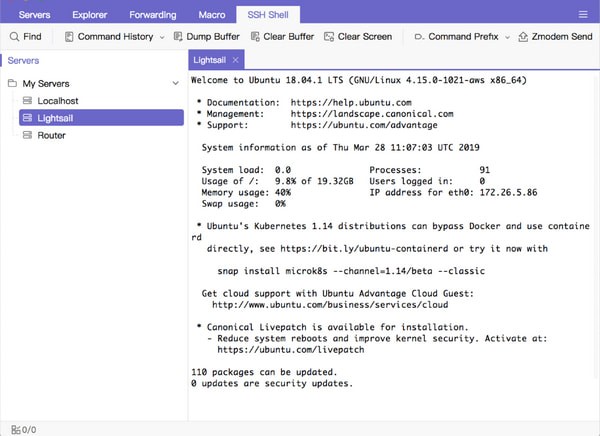Click the Zmodem Send upload icon
Viewport: 600px width, 436px height.
click(523, 37)
